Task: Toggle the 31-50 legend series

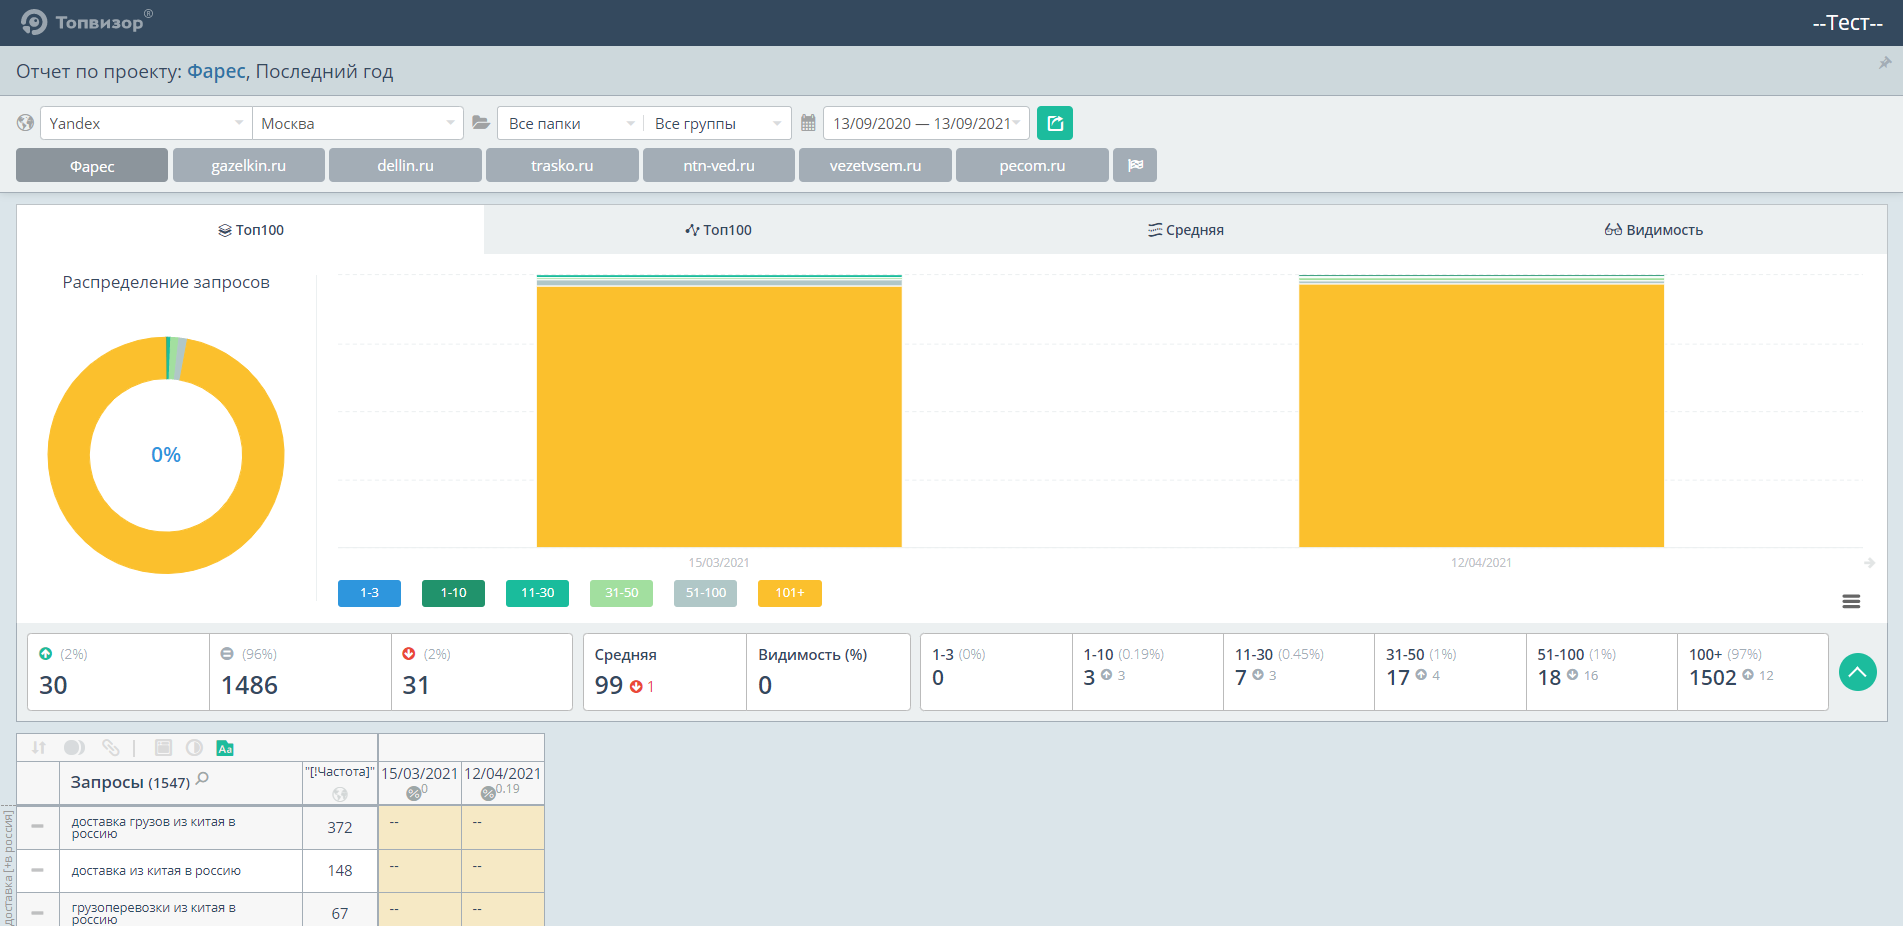Action: [x=621, y=593]
